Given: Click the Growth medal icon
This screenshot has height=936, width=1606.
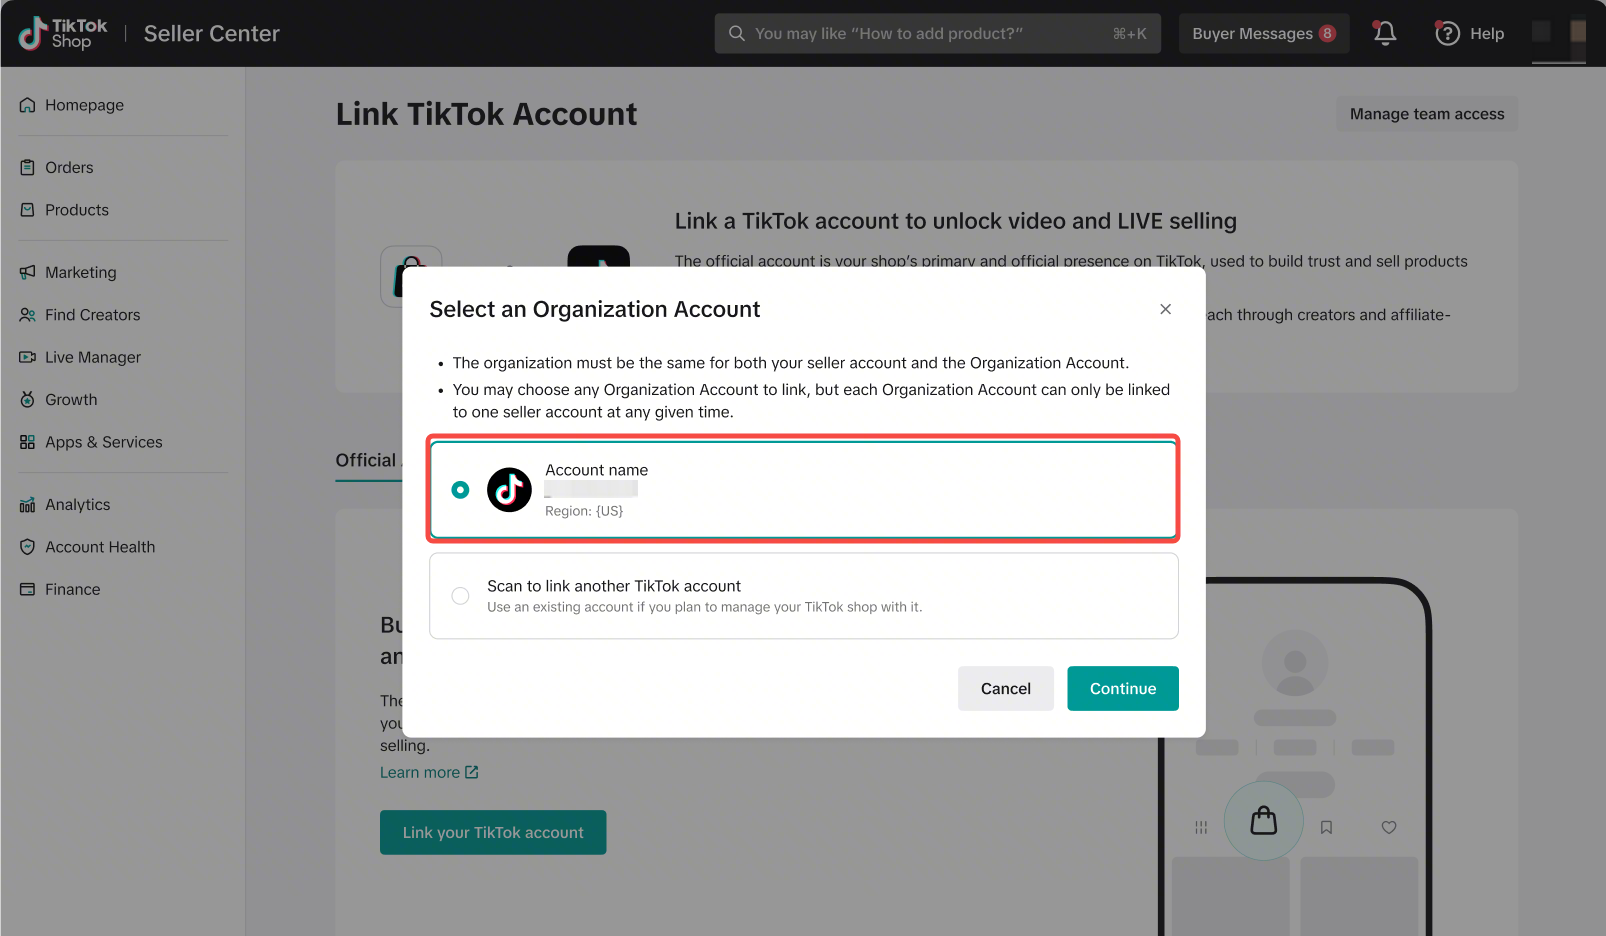Looking at the screenshot, I should pyautogui.click(x=27, y=400).
